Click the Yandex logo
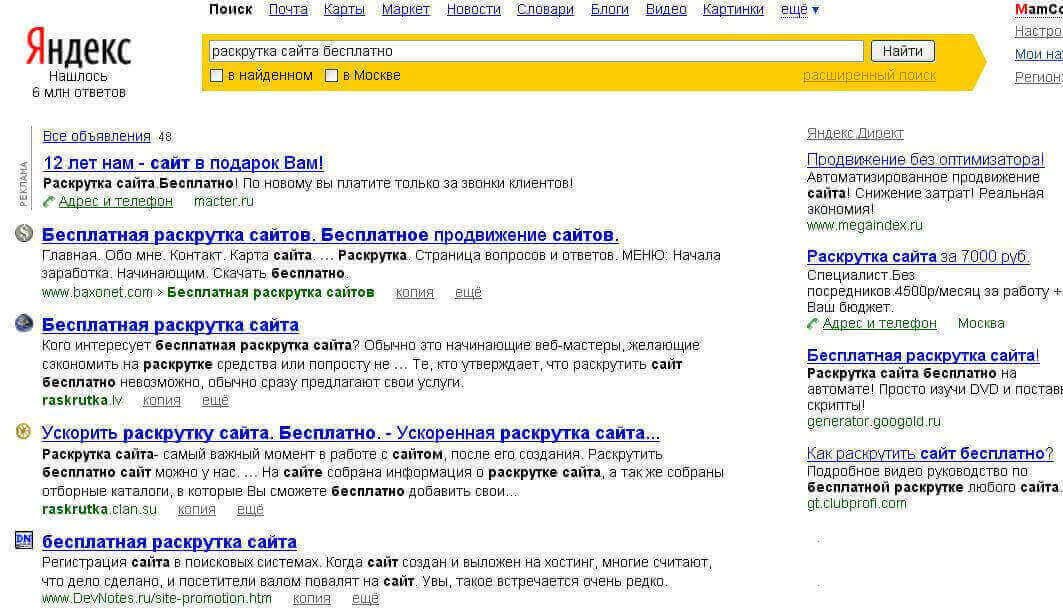The width and height of the screenshot is (1063, 615). [x=78, y=47]
